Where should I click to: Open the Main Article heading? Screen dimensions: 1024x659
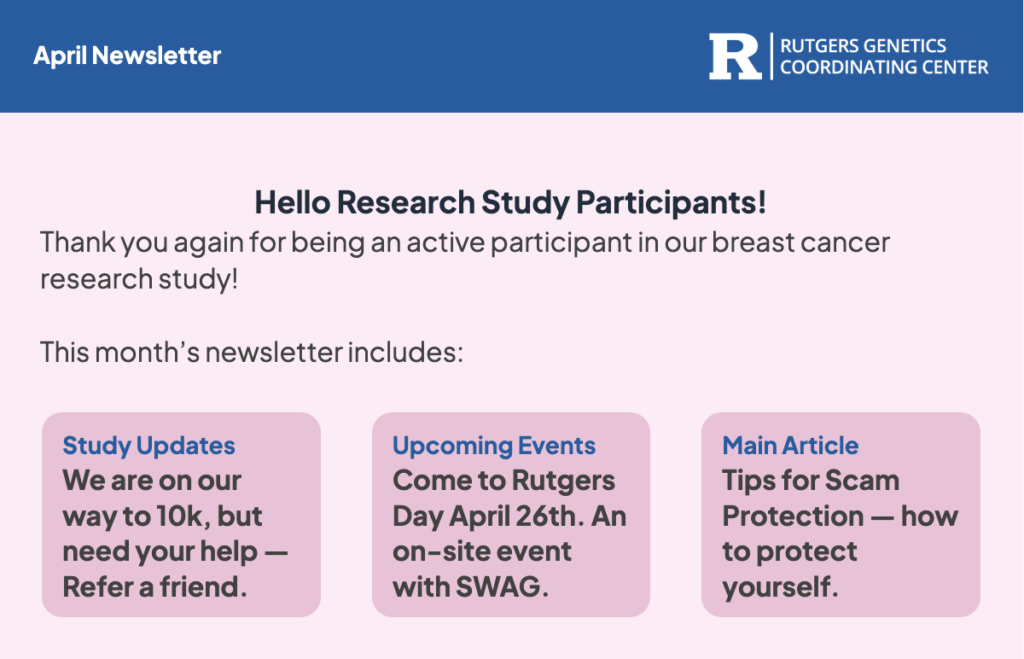click(790, 445)
